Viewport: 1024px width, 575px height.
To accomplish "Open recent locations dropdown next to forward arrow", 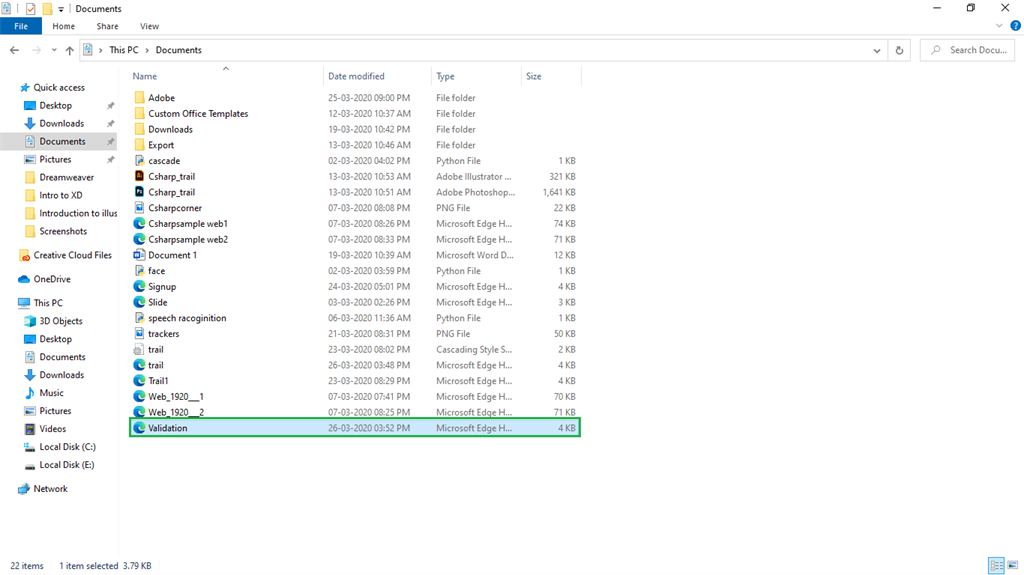I will (54, 50).
